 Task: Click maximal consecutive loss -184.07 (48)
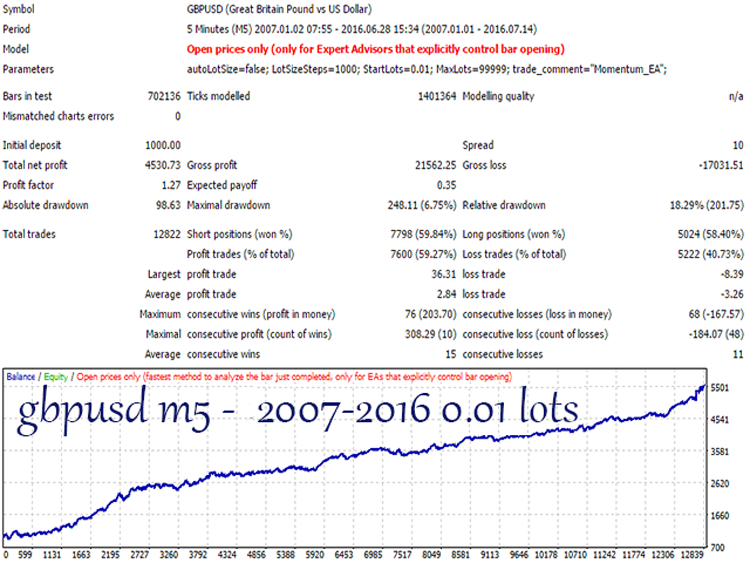coord(716,335)
